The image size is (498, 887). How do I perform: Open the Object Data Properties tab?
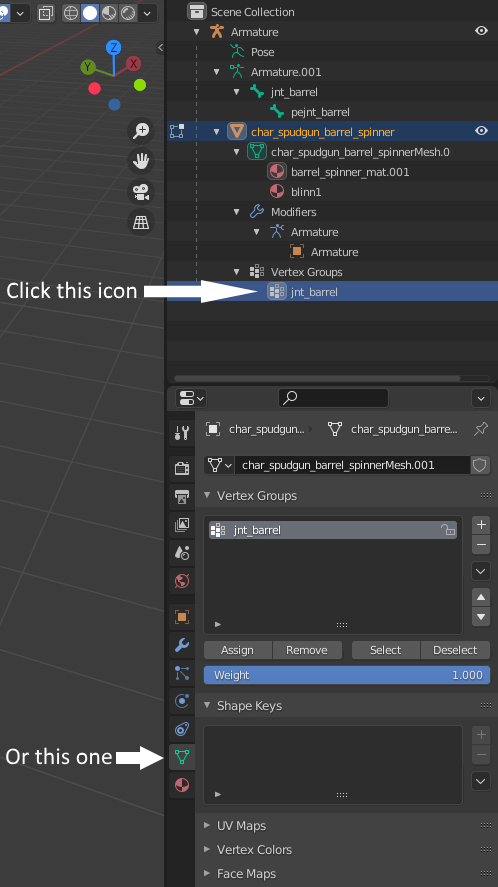tap(182, 757)
